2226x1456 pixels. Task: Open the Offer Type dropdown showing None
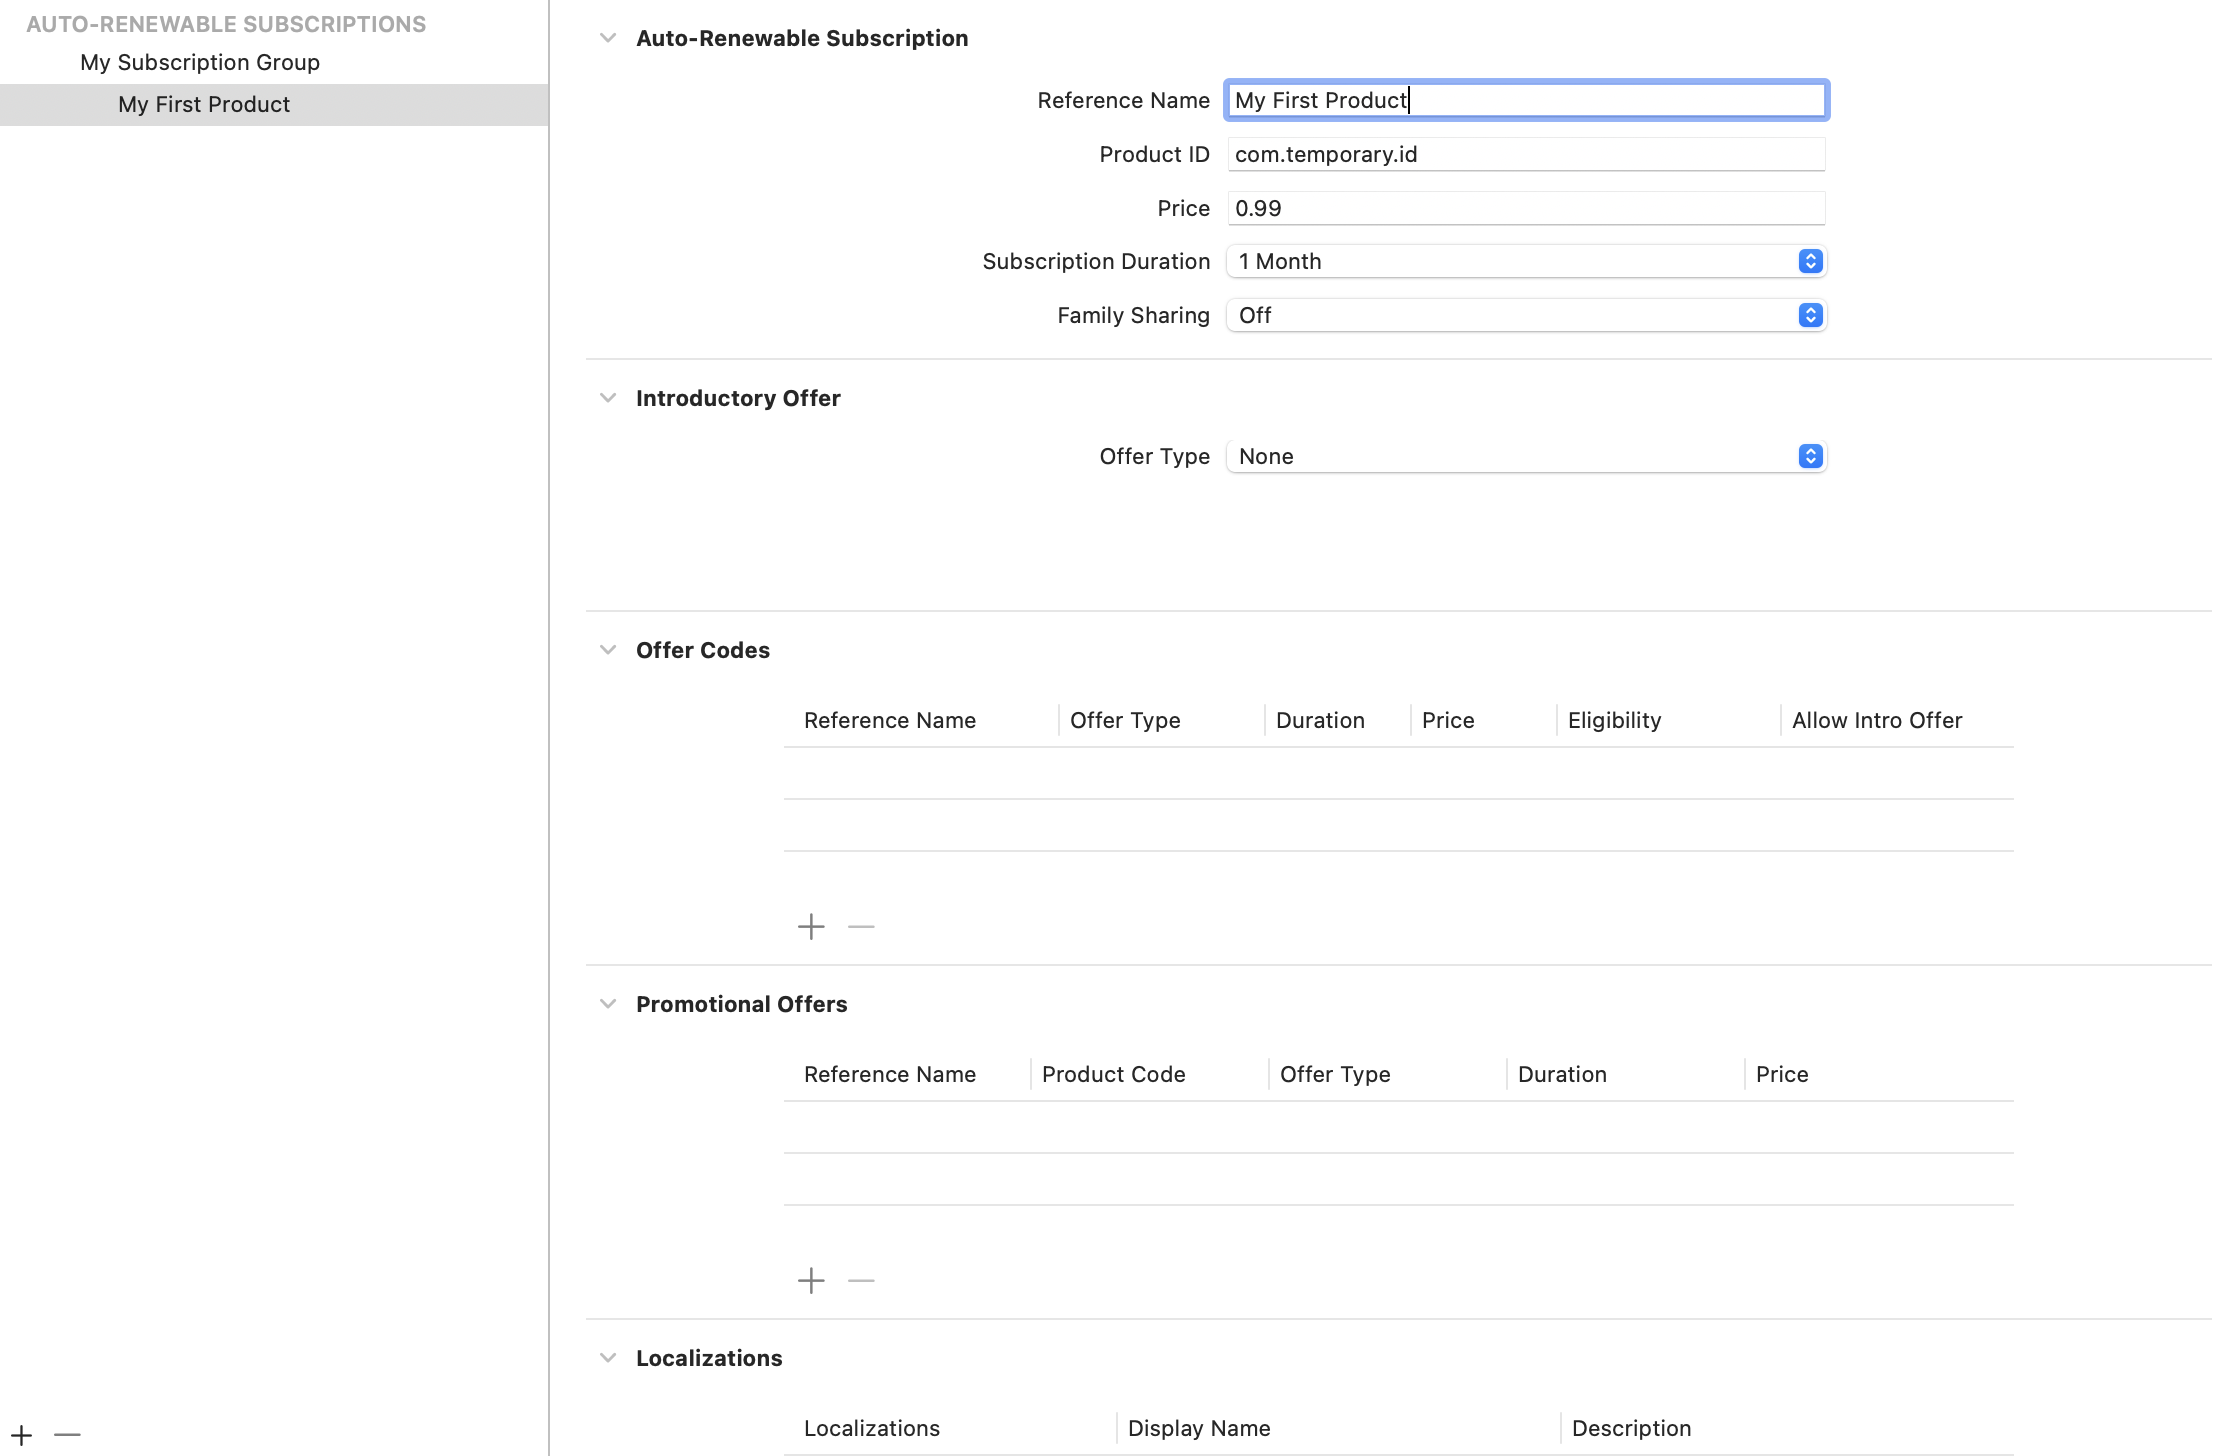click(1525, 456)
